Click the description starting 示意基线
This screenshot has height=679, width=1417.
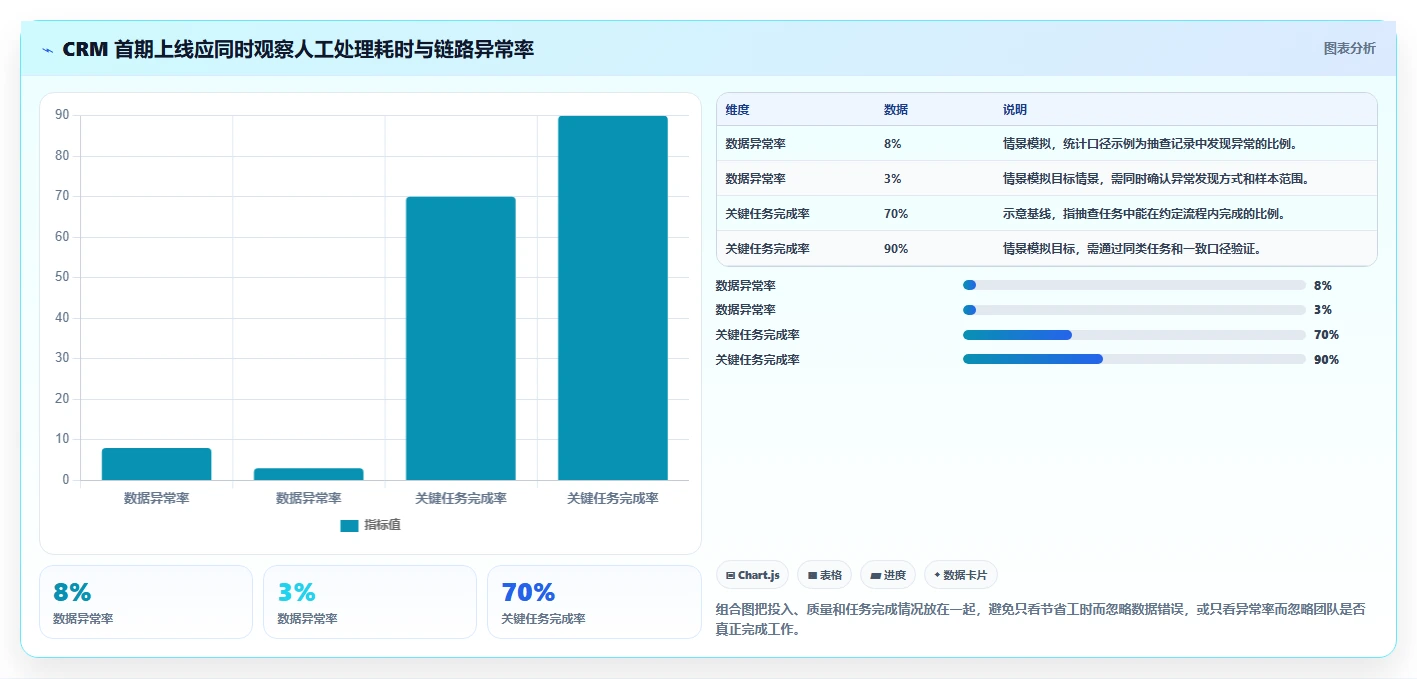coord(1144,214)
